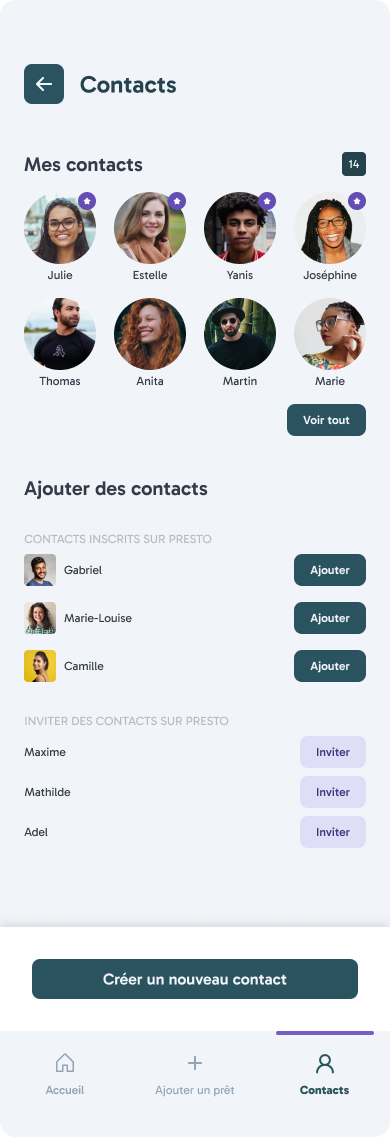Open Anita's contact photo
390x1137 pixels.
[x=150, y=334]
